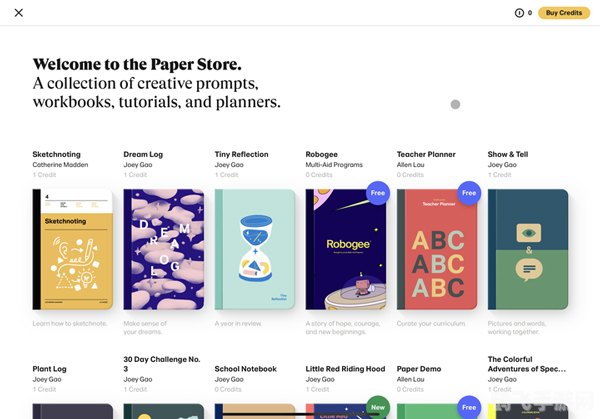Open the Sketchnoting journal cover
Viewport: 600px width, 419px height.
click(72, 250)
